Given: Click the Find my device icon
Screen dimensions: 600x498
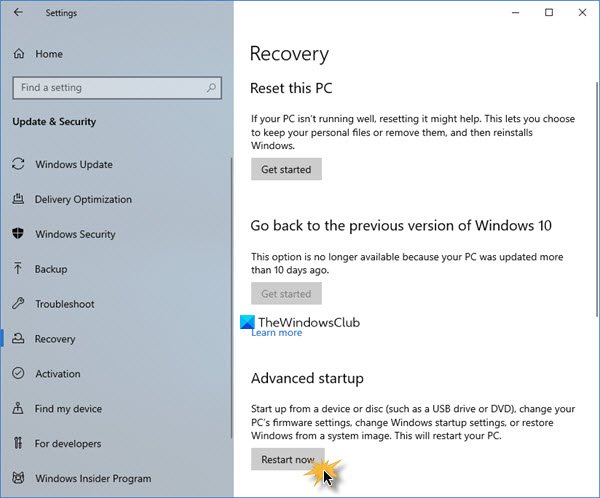Looking at the screenshot, I should [18, 409].
